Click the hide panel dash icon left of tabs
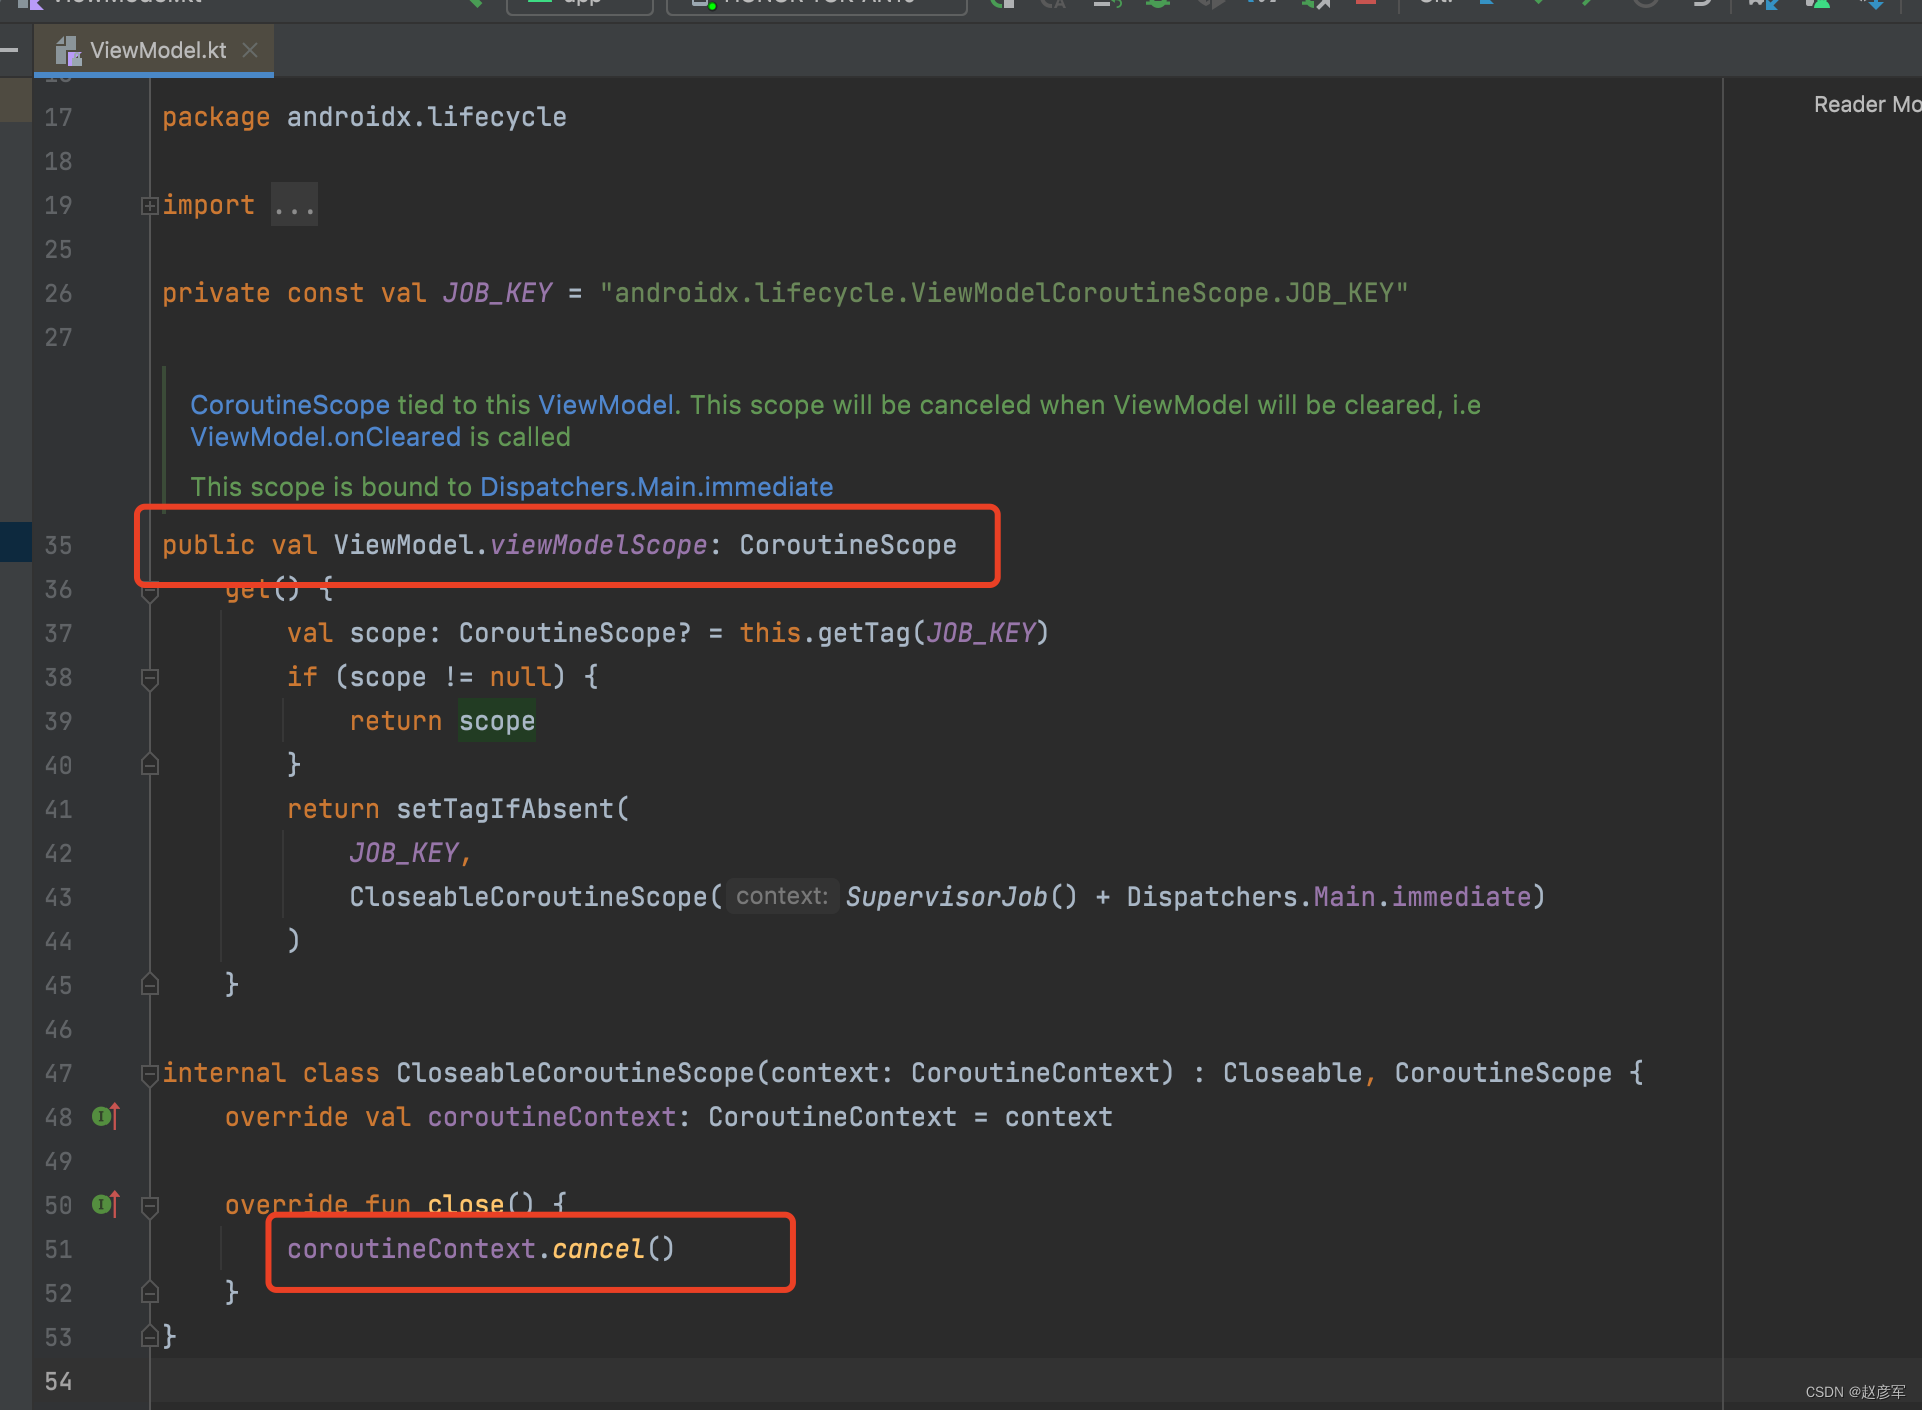This screenshot has height=1410, width=1922. pos(10,50)
